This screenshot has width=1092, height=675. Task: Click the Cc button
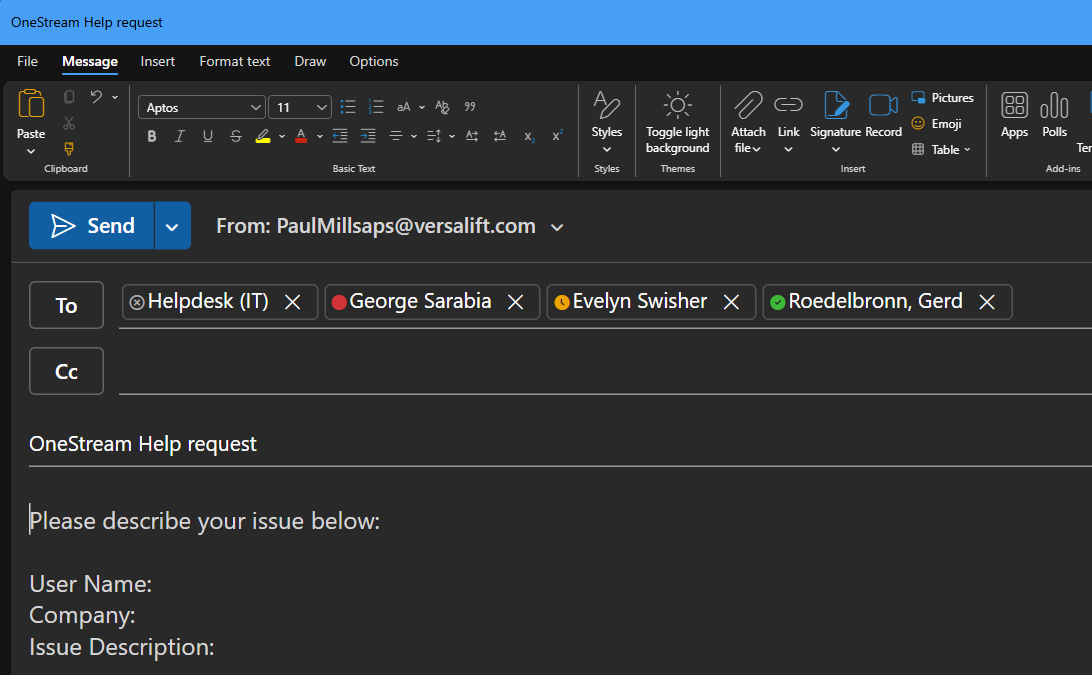66,371
